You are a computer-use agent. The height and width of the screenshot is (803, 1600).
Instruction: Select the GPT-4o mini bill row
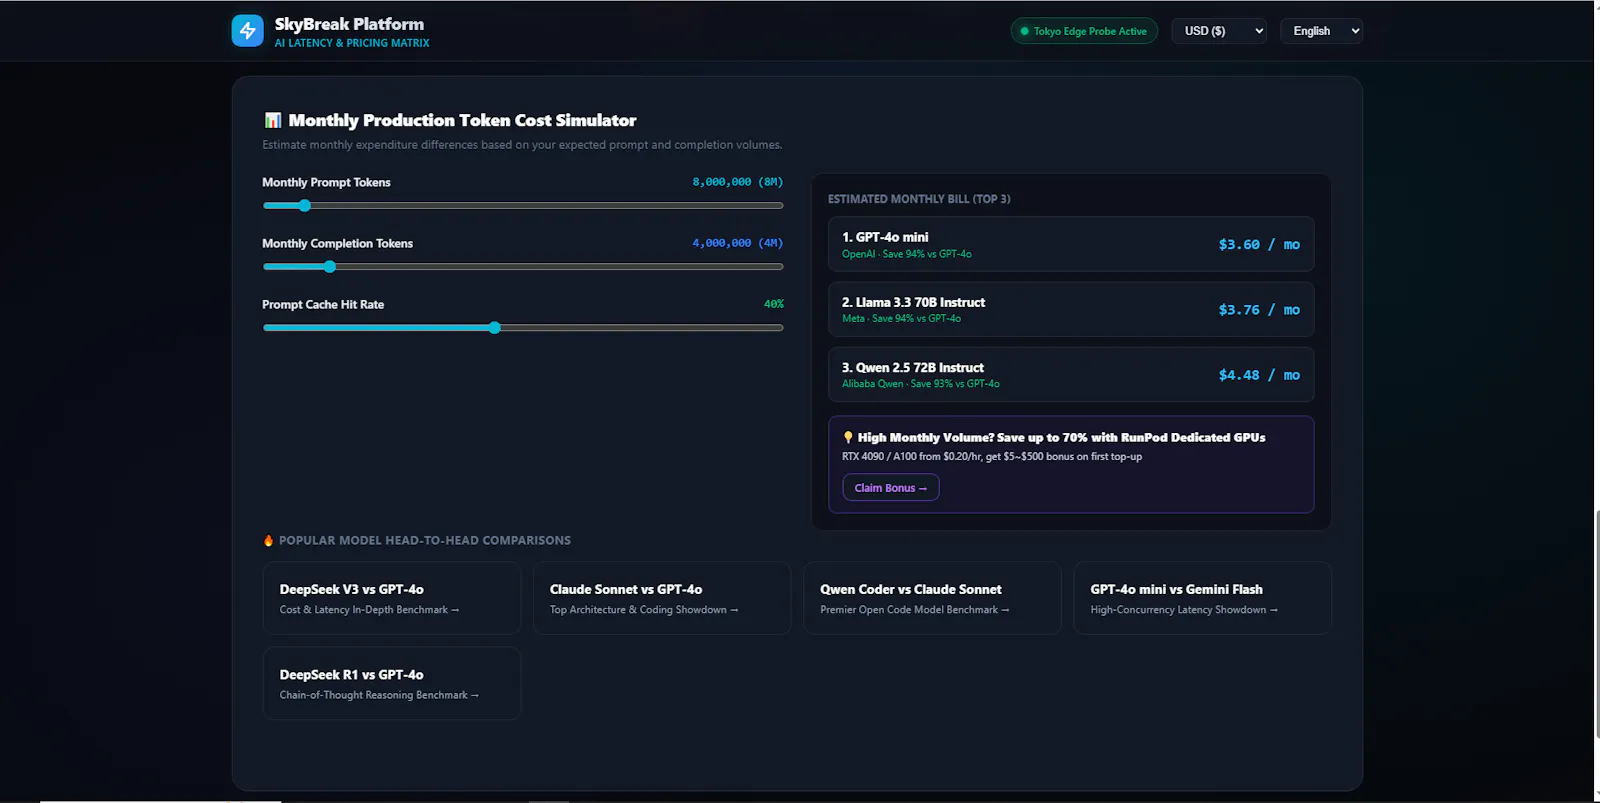click(1071, 244)
